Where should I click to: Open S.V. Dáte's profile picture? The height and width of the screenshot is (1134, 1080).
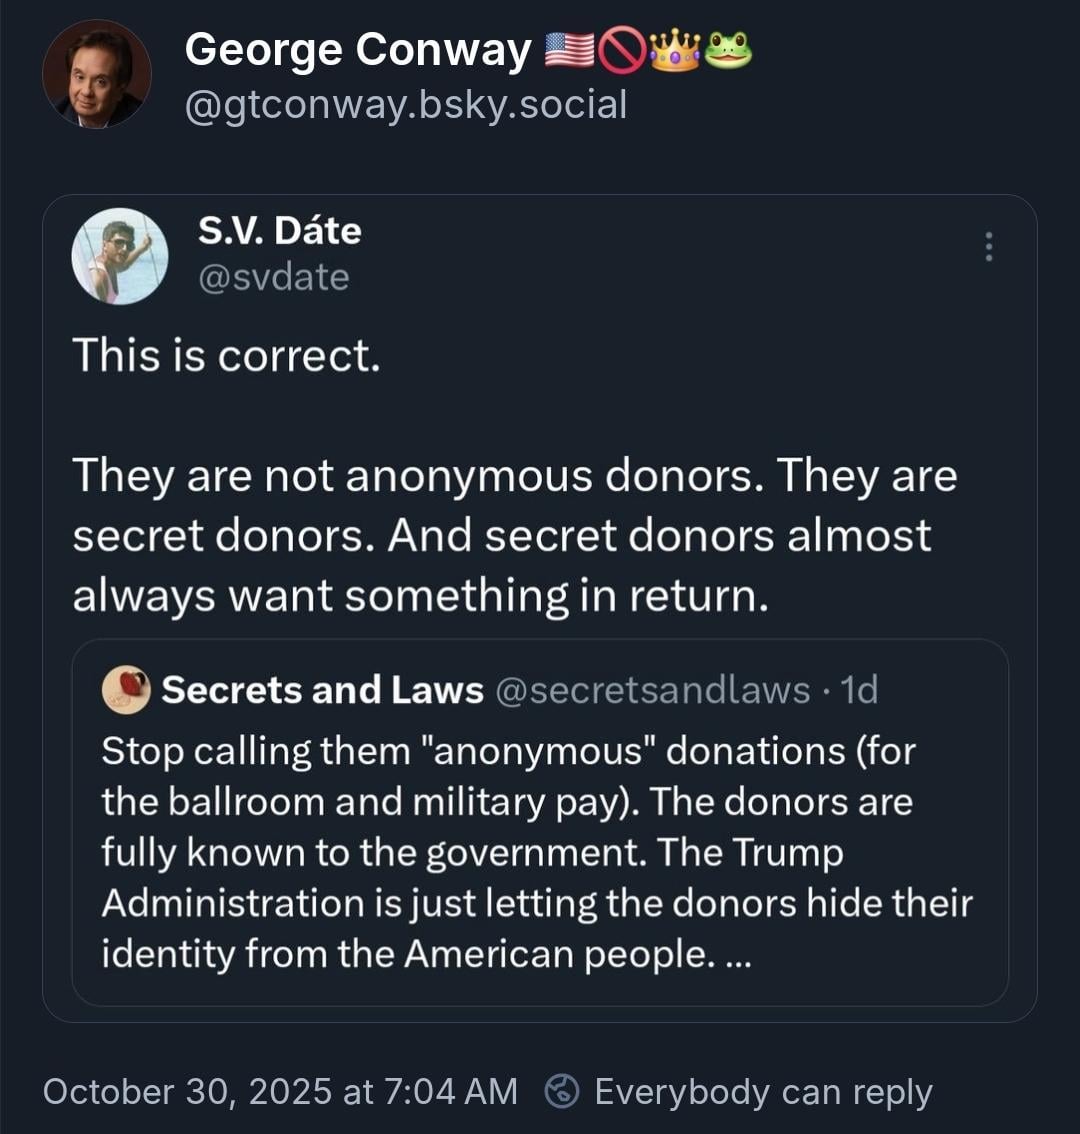(120, 256)
